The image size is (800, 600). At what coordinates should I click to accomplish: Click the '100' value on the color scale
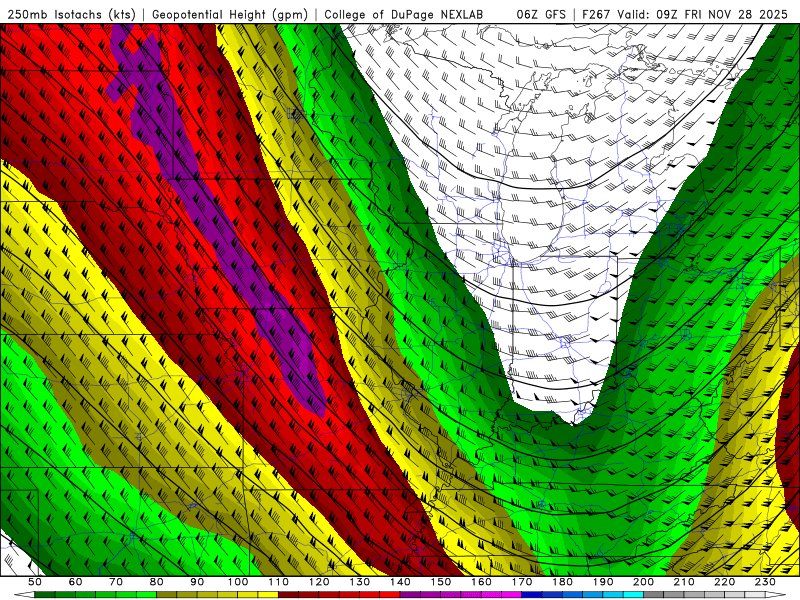(238, 582)
